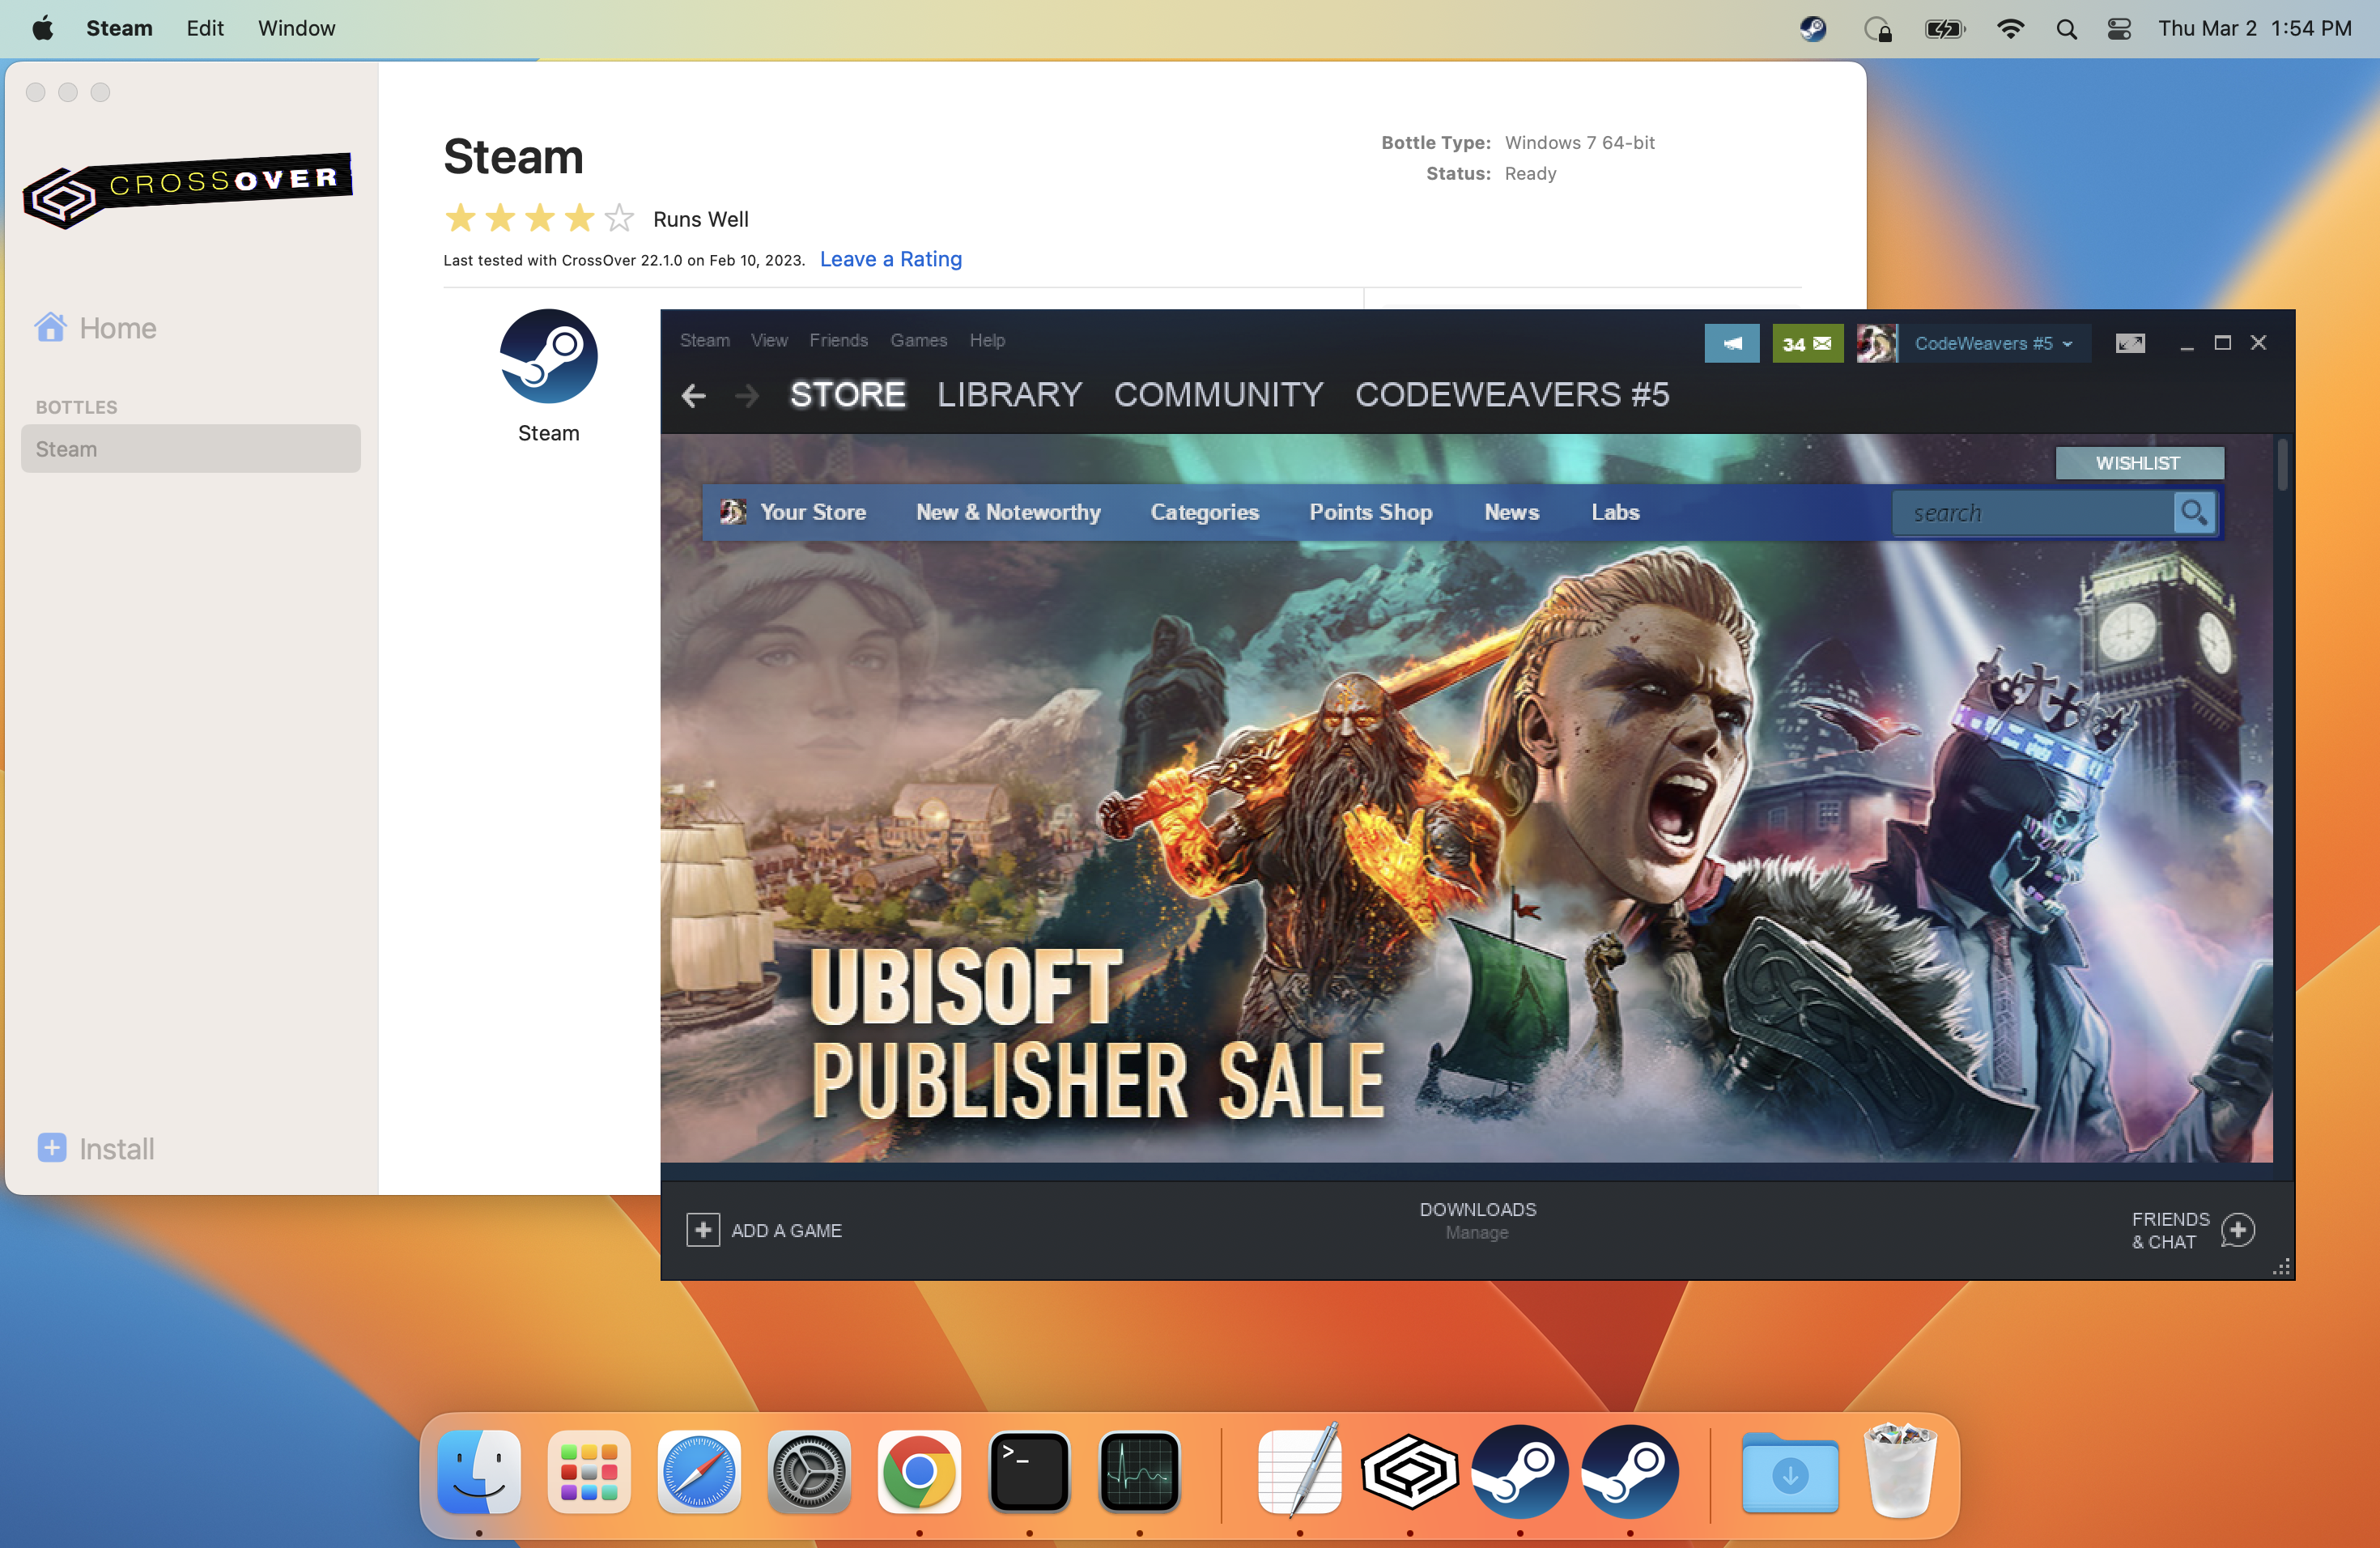The width and height of the screenshot is (2380, 1548).
Task: Click the Leave a Rating link
Action: tap(891, 258)
